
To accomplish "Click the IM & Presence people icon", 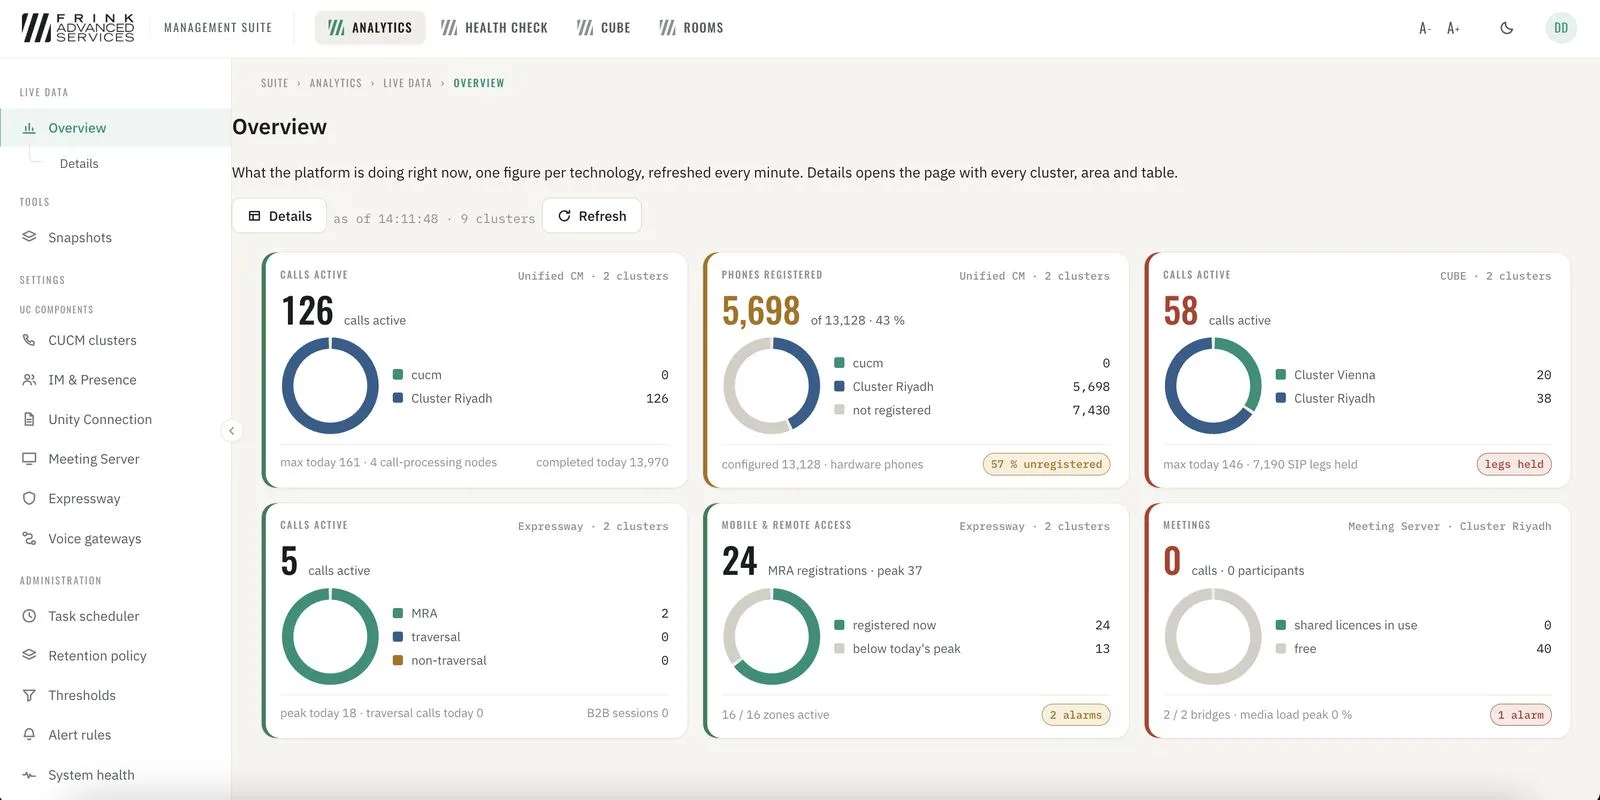I will click(29, 380).
